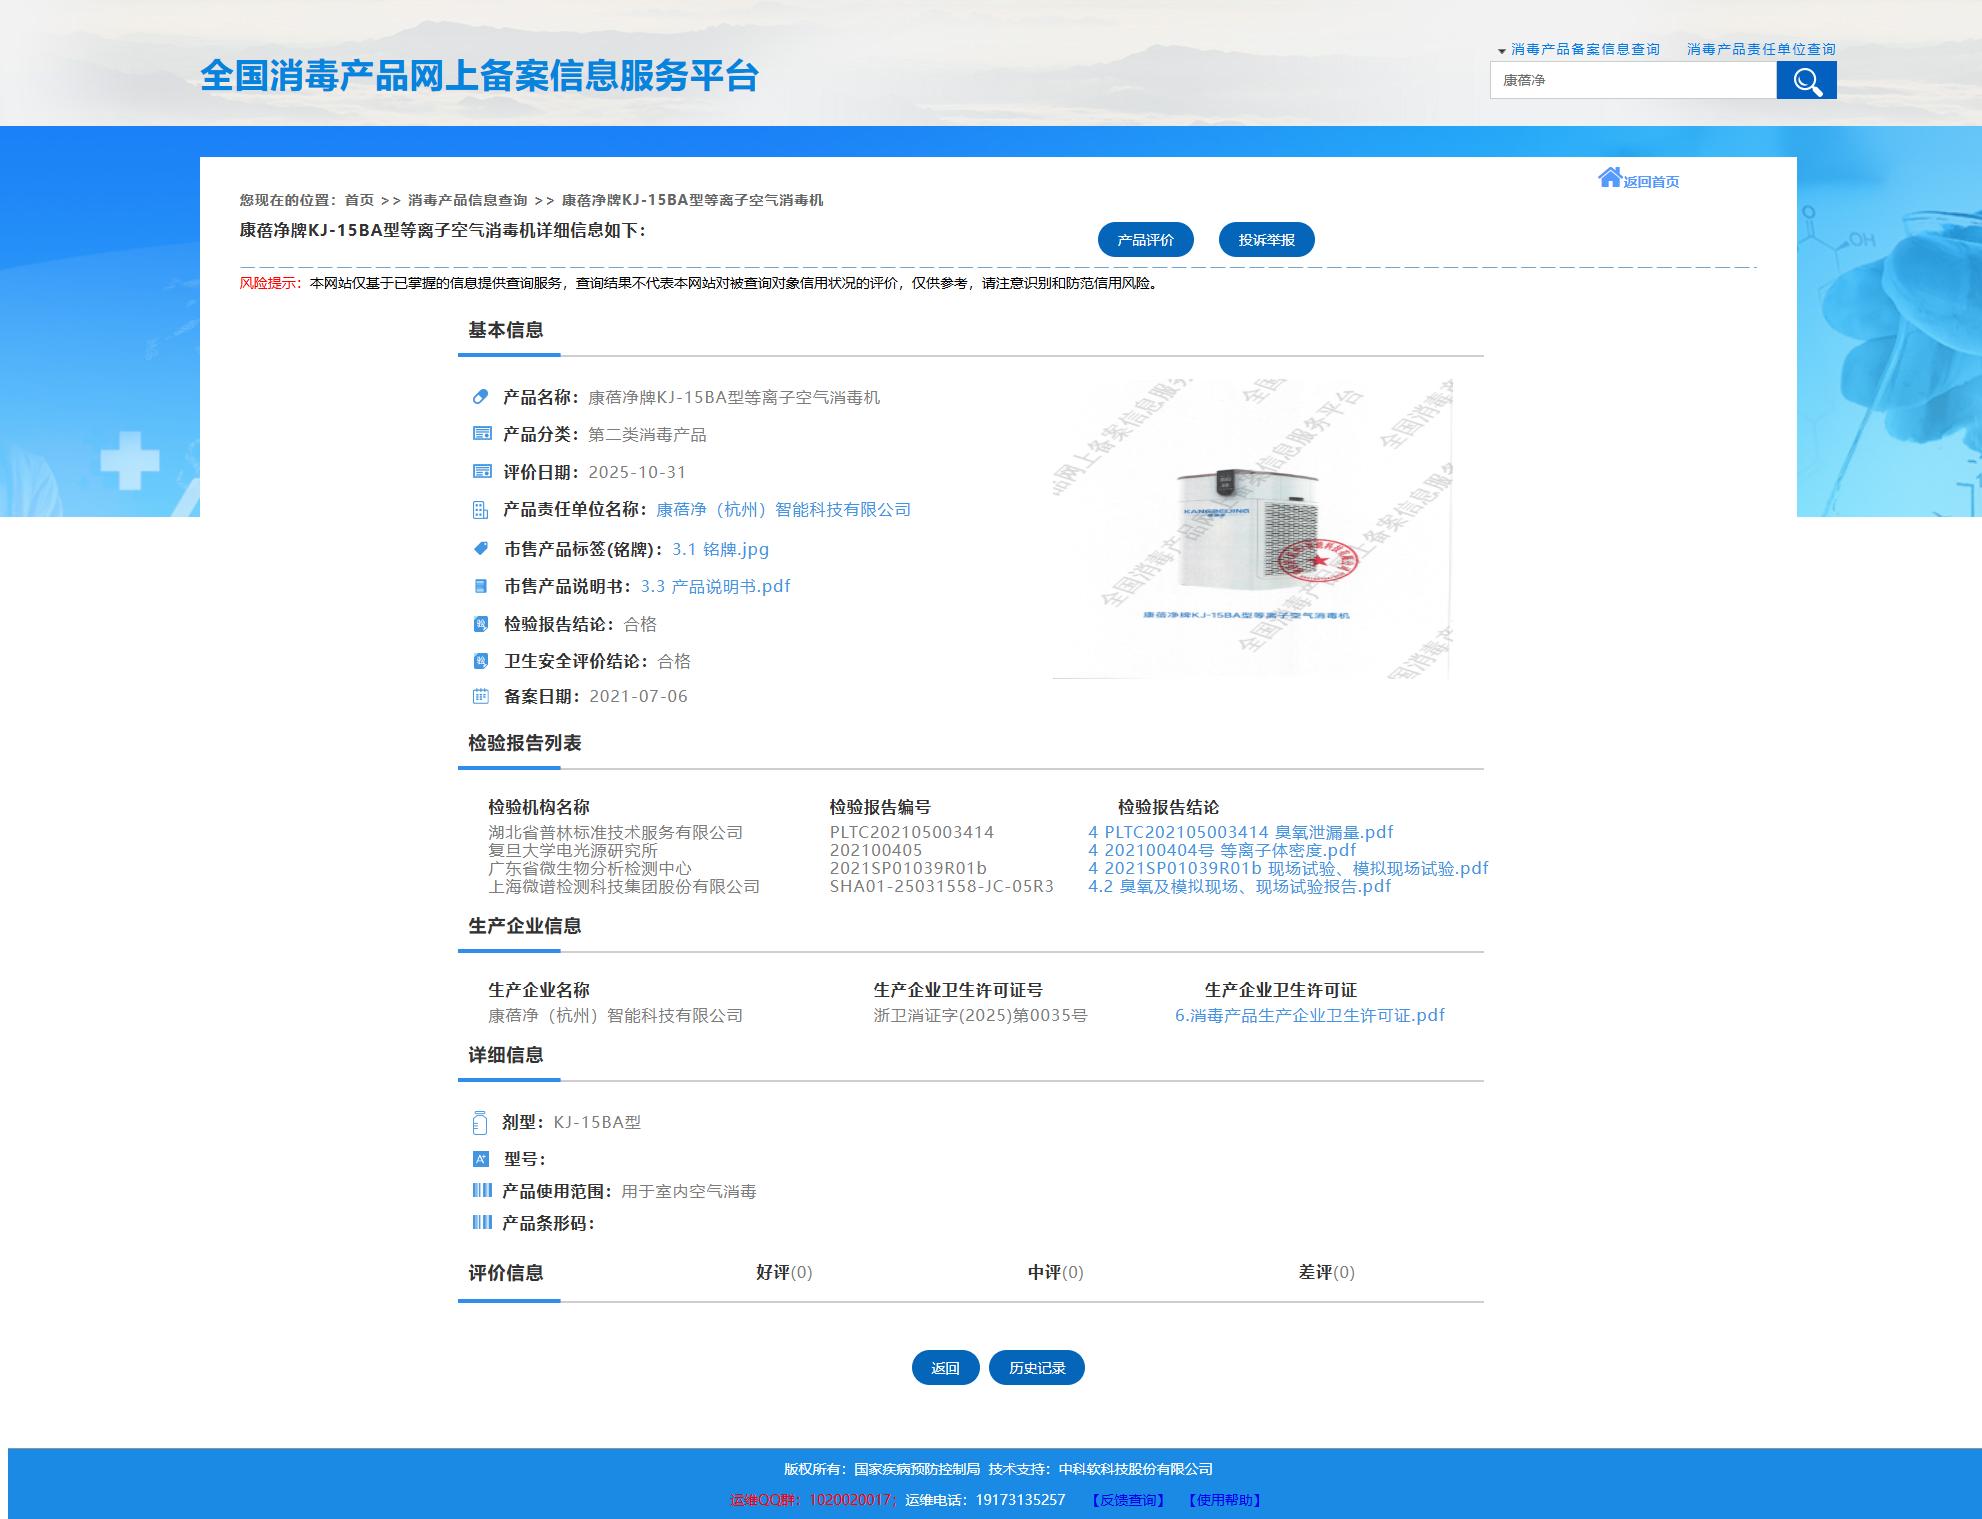Open the 康蓓净（杭州）智能科技有限公司 responsible unit link
1982x1519 pixels.
point(783,510)
